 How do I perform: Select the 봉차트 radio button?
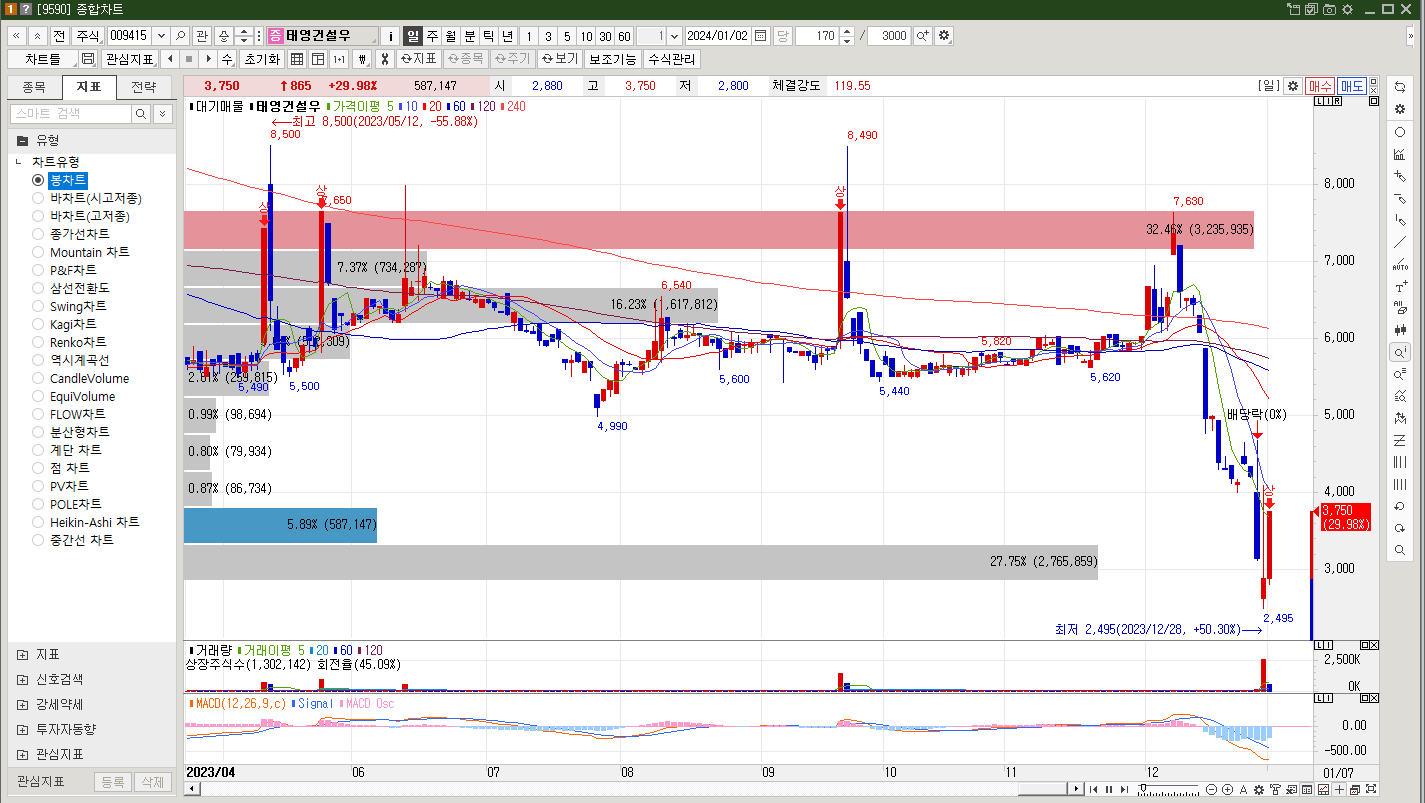point(38,180)
